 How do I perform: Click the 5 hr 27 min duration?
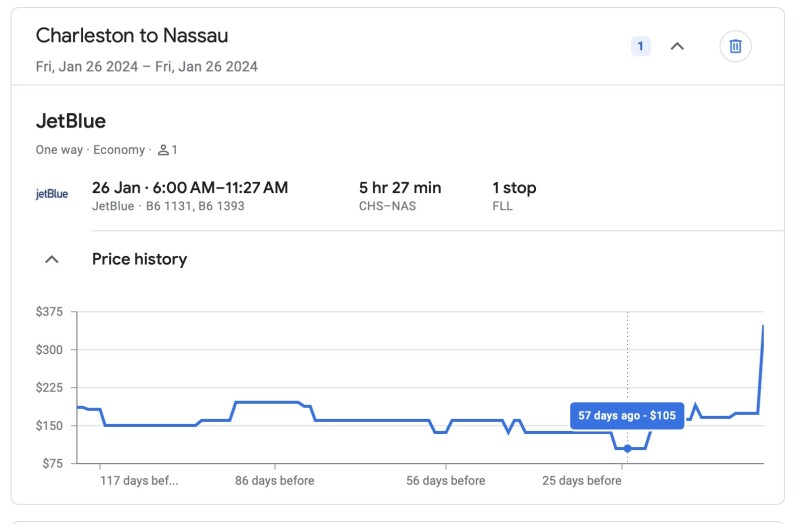pos(400,188)
